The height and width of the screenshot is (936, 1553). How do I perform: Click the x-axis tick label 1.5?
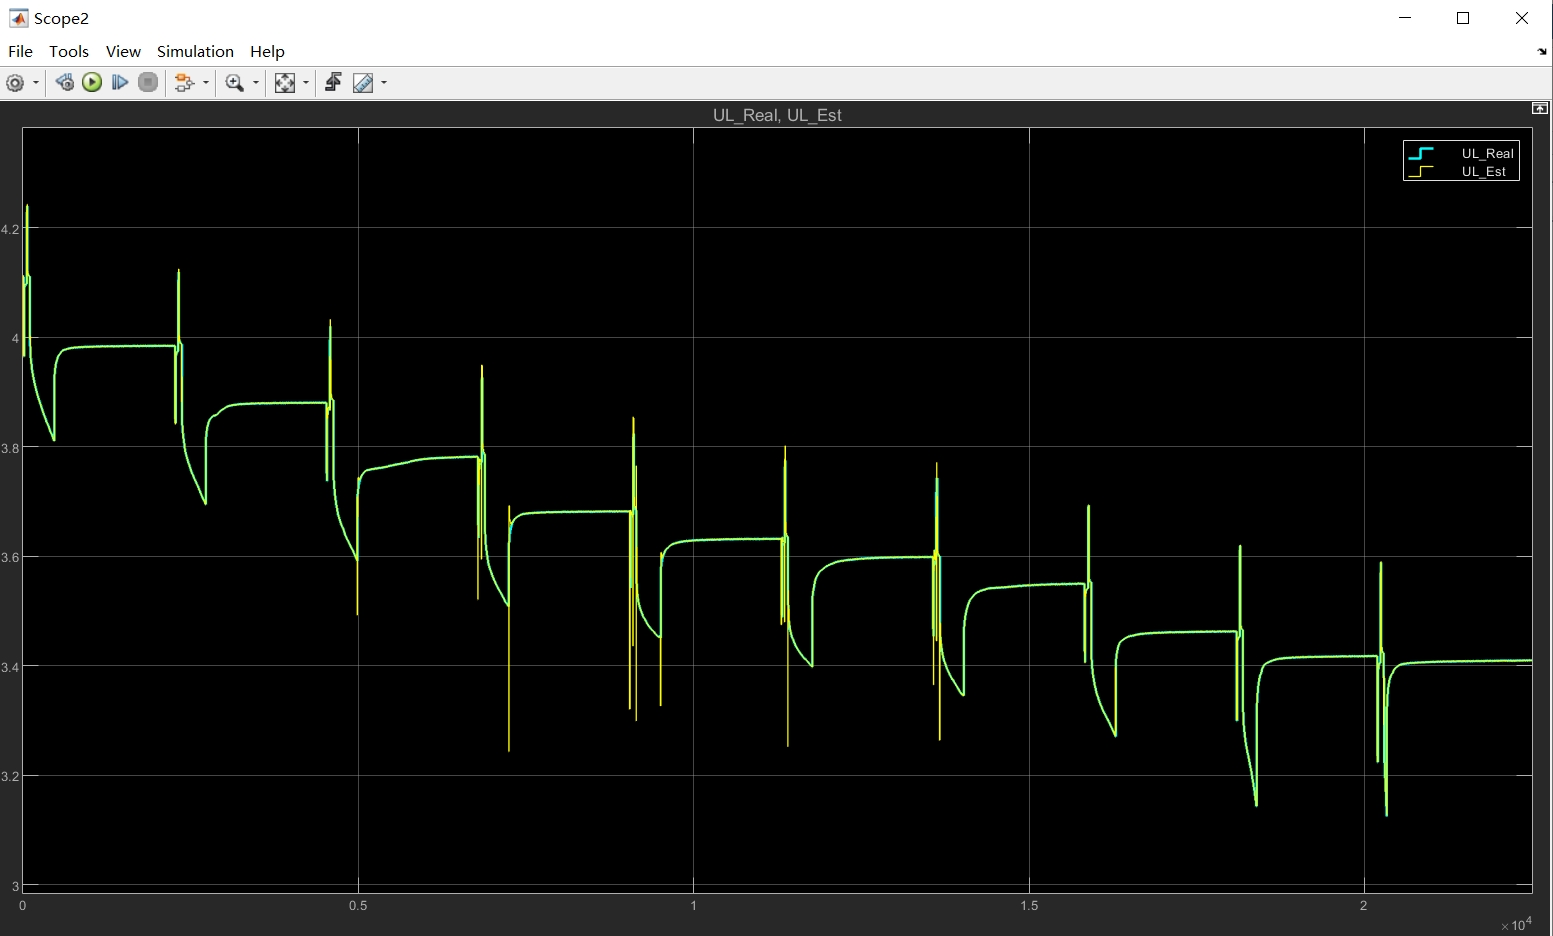point(1029,905)
